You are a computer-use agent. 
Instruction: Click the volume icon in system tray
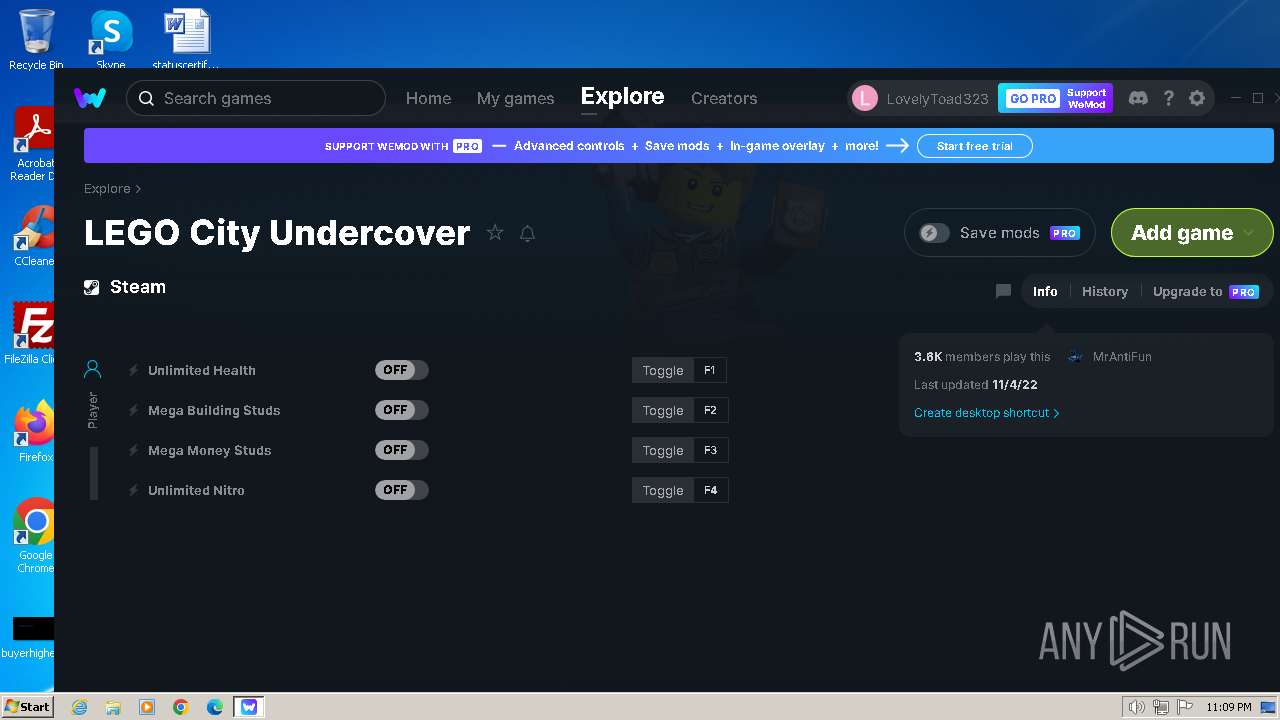pos(1136,707)
